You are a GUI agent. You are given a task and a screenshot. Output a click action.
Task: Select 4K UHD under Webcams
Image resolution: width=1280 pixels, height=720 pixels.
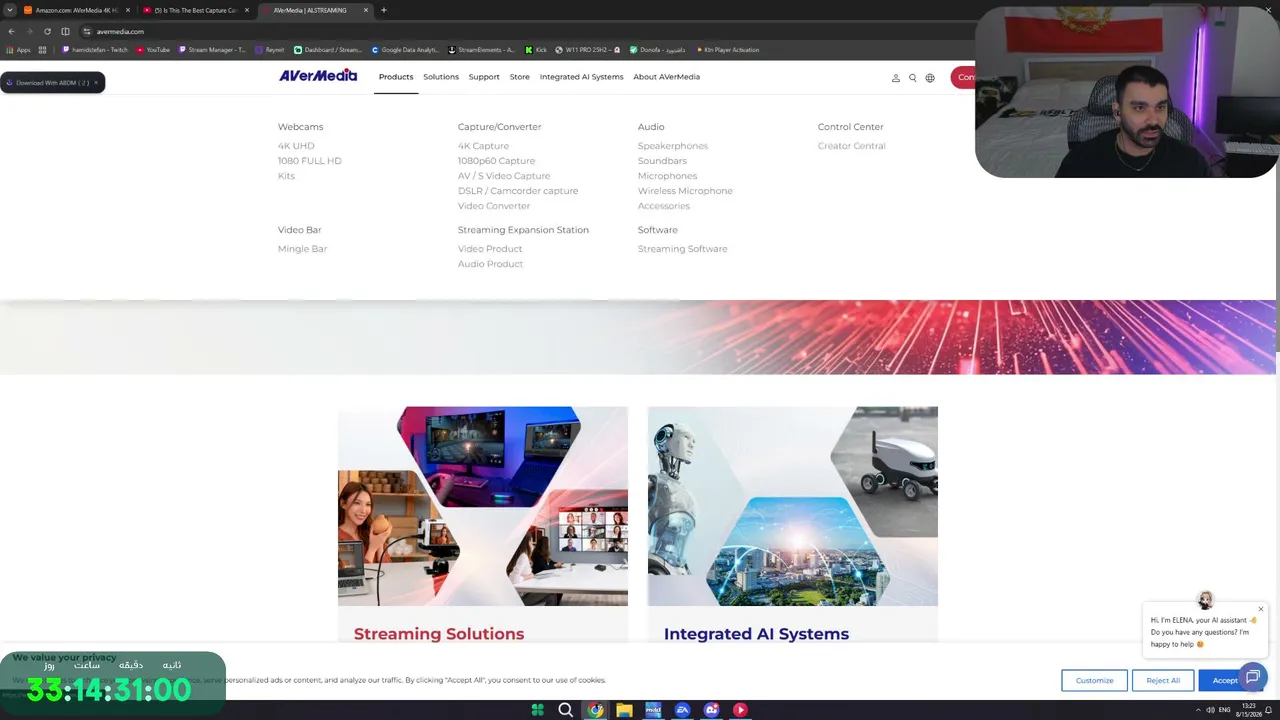click(x=296, y=146)
